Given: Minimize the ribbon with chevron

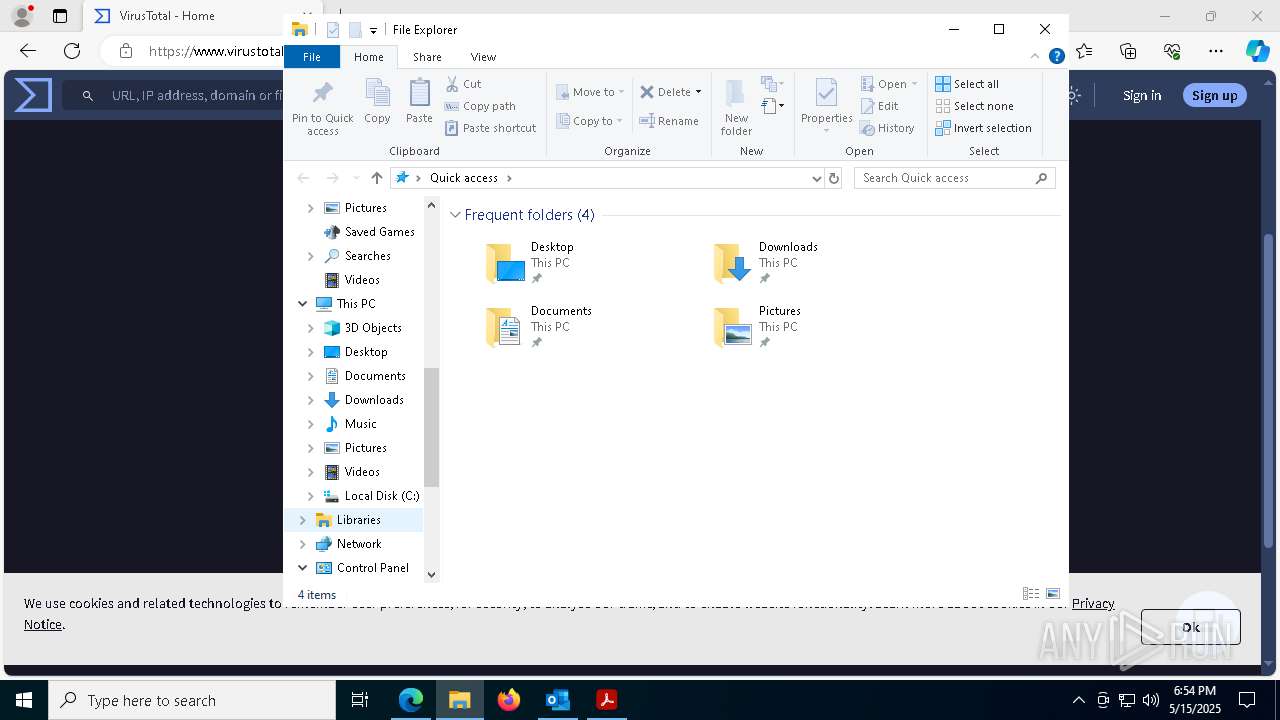Looking at the screenshot, I should point(1036,57).
